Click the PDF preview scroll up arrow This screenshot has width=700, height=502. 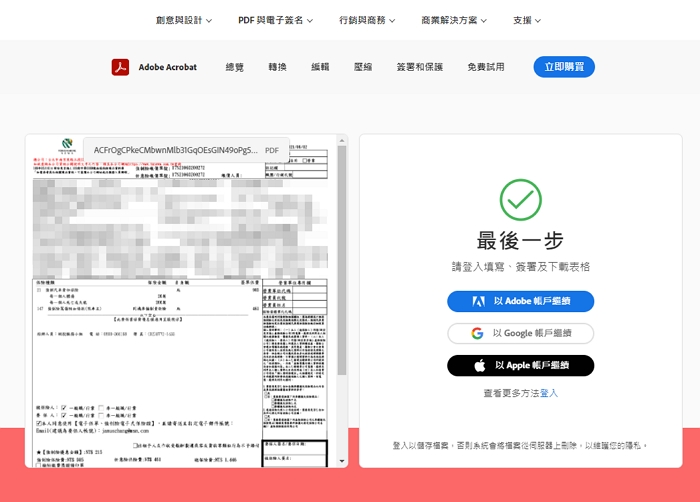tap(342, 141)
